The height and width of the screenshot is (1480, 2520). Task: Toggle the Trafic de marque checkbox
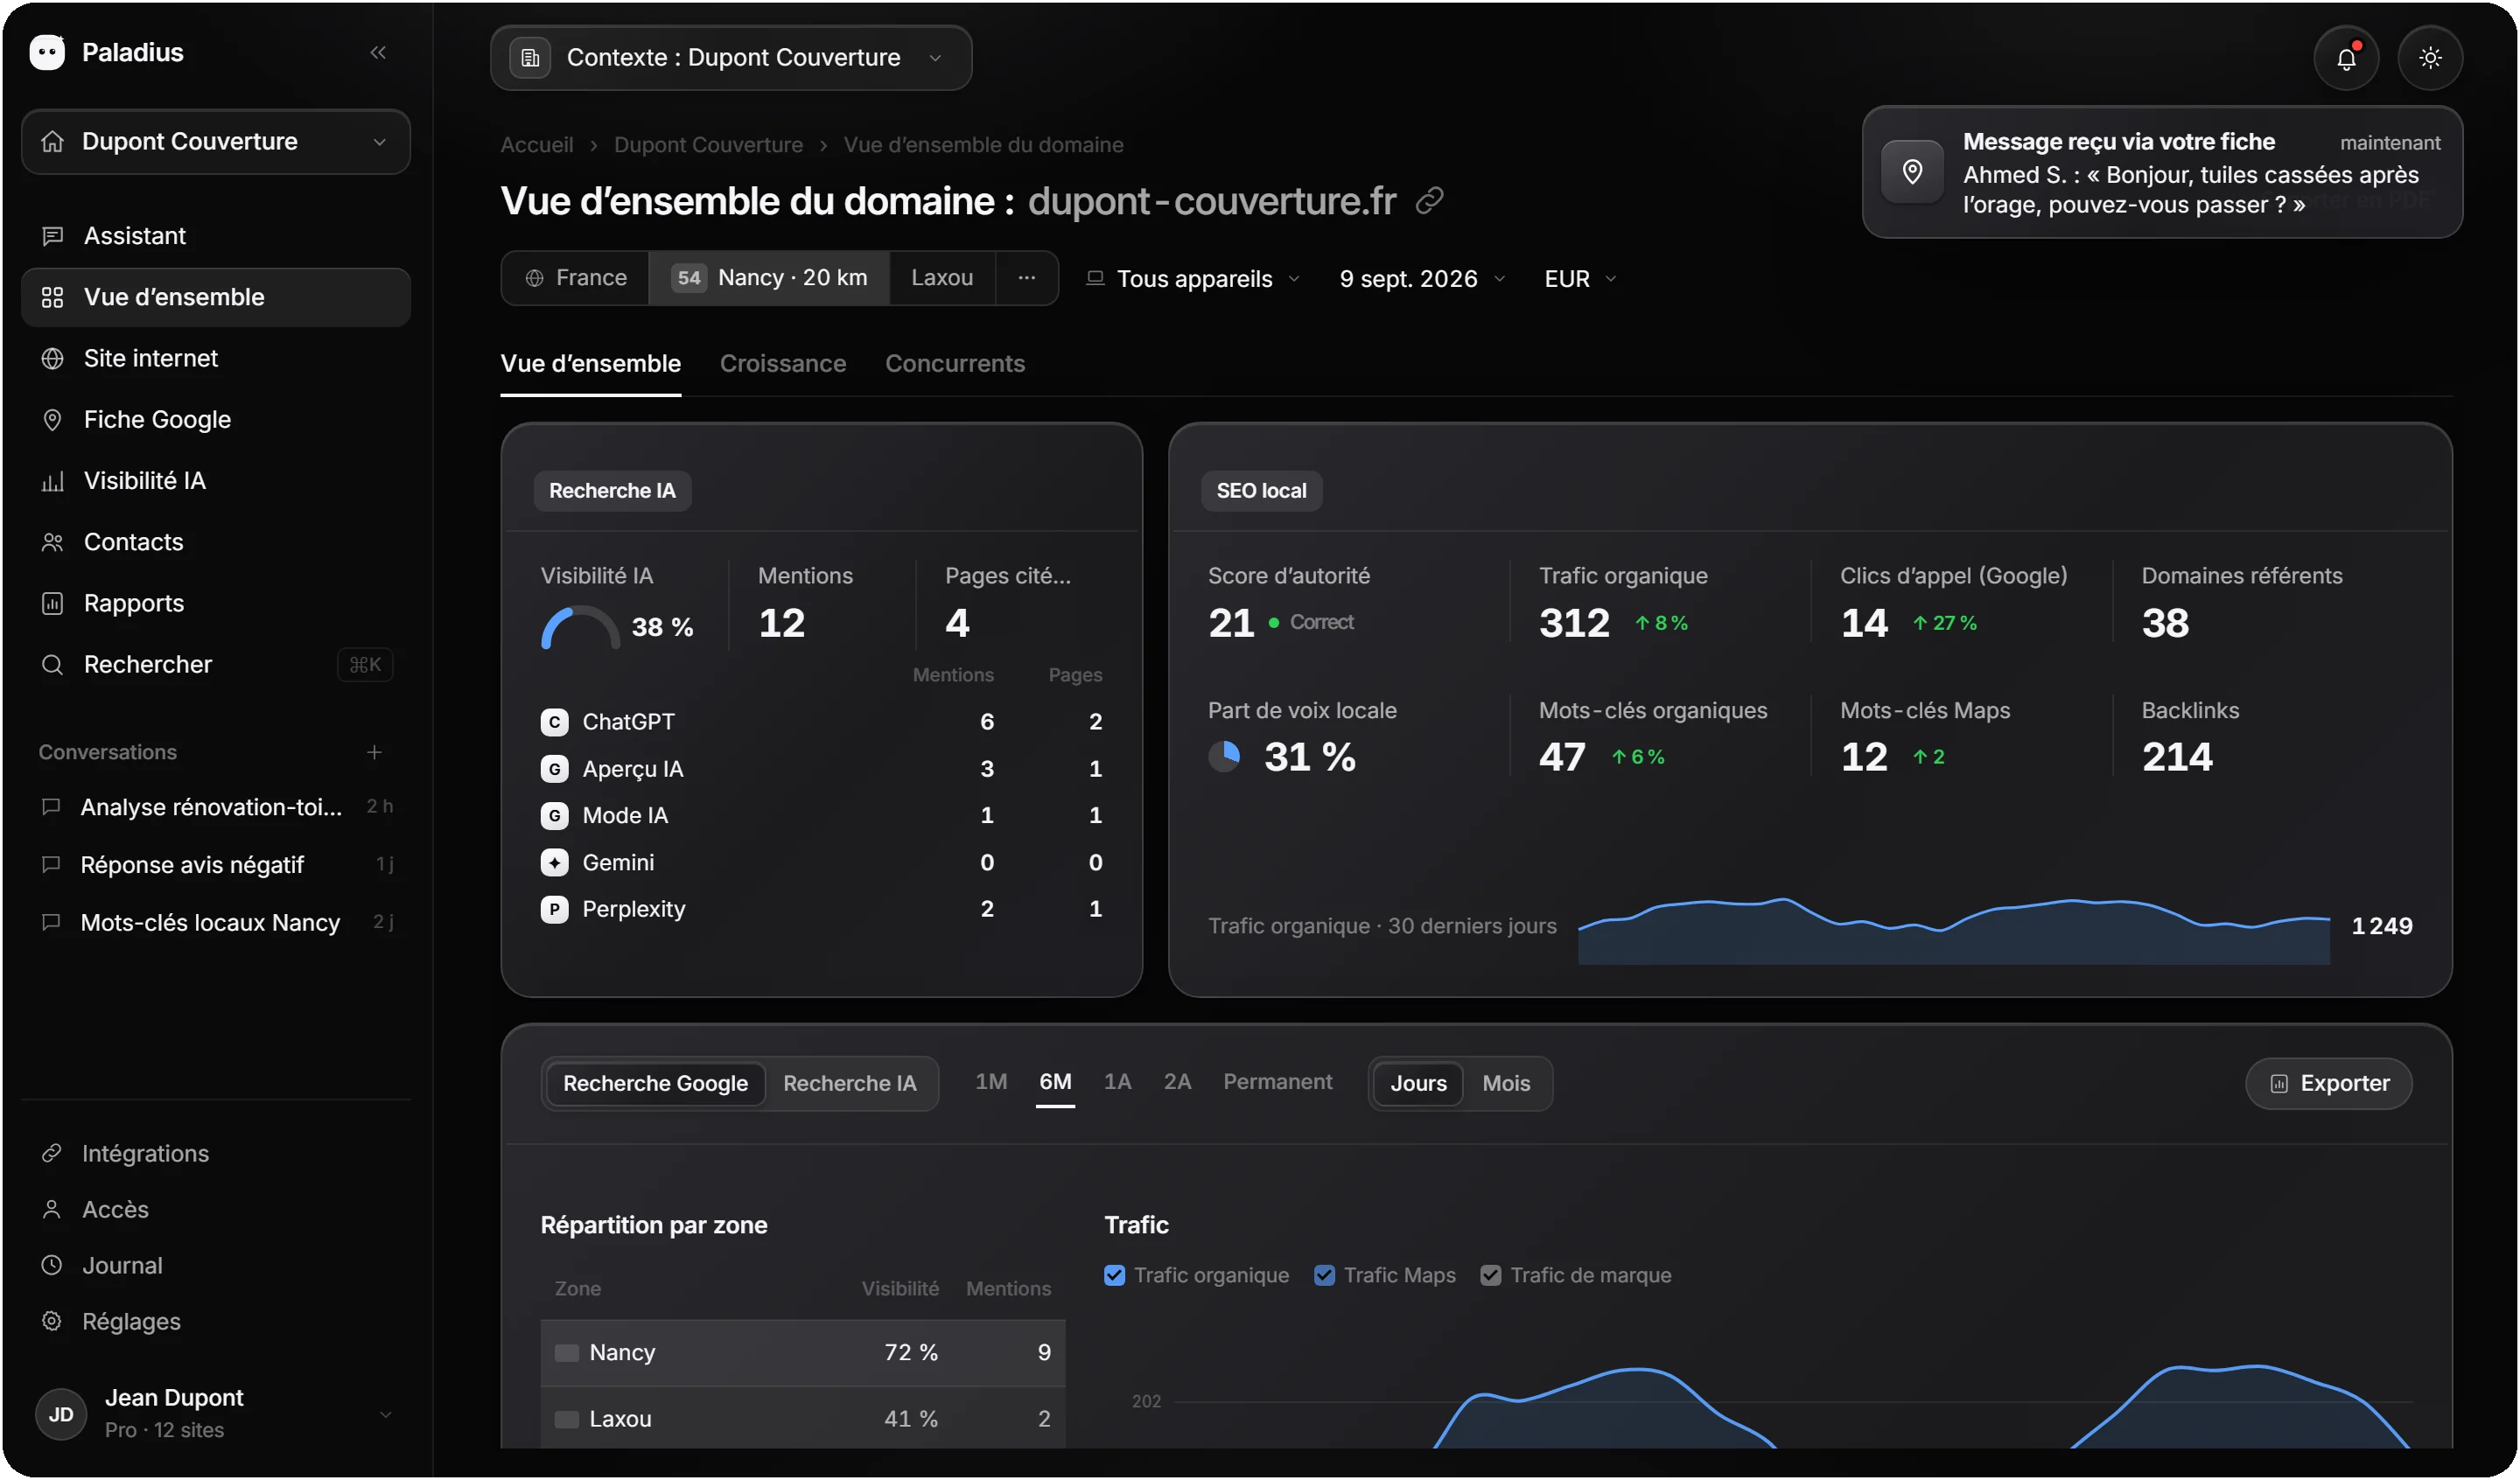[1490, 1276]
